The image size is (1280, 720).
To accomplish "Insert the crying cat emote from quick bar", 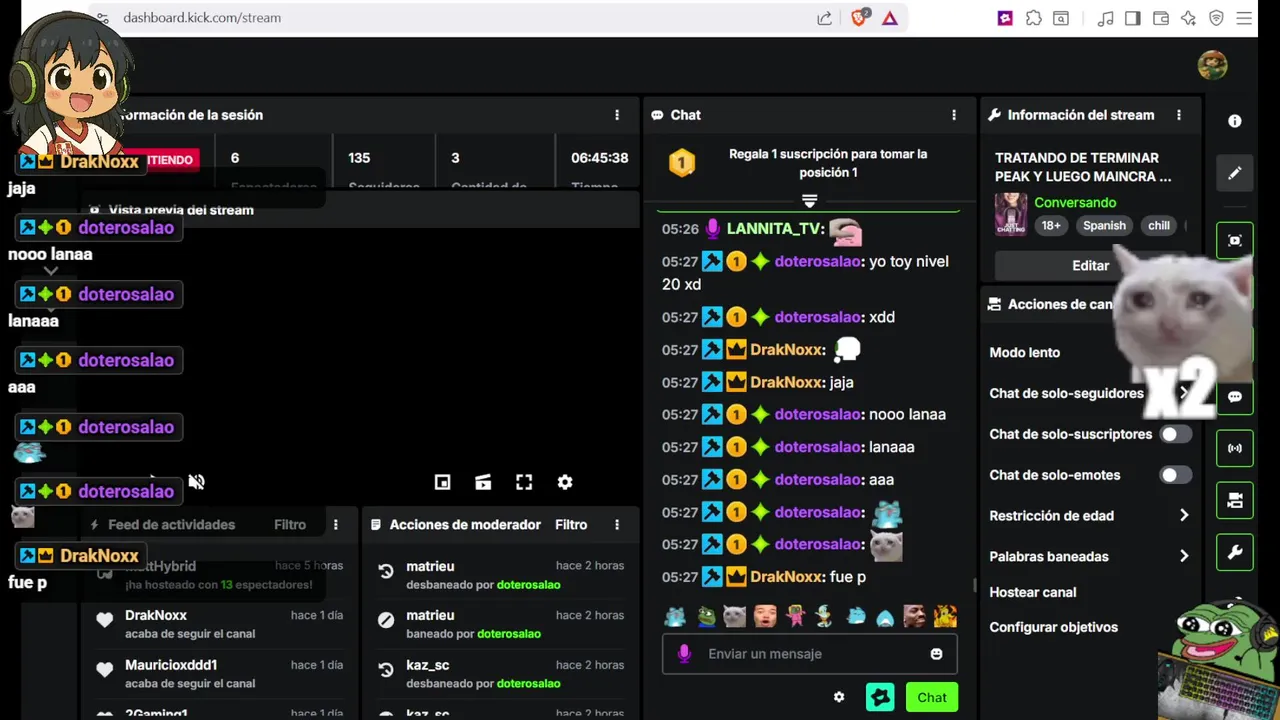I will [735, 616].
